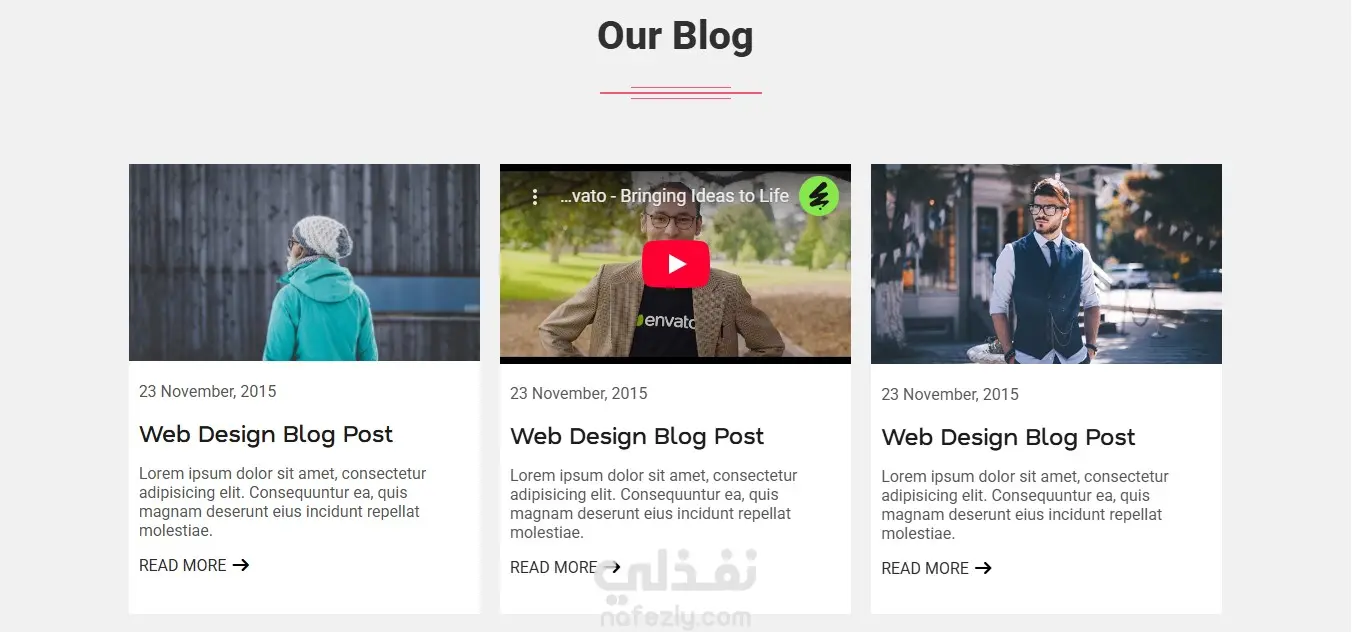
Task: Click the first card's date 23 November, 2015
Action: (x=208, y=391)
